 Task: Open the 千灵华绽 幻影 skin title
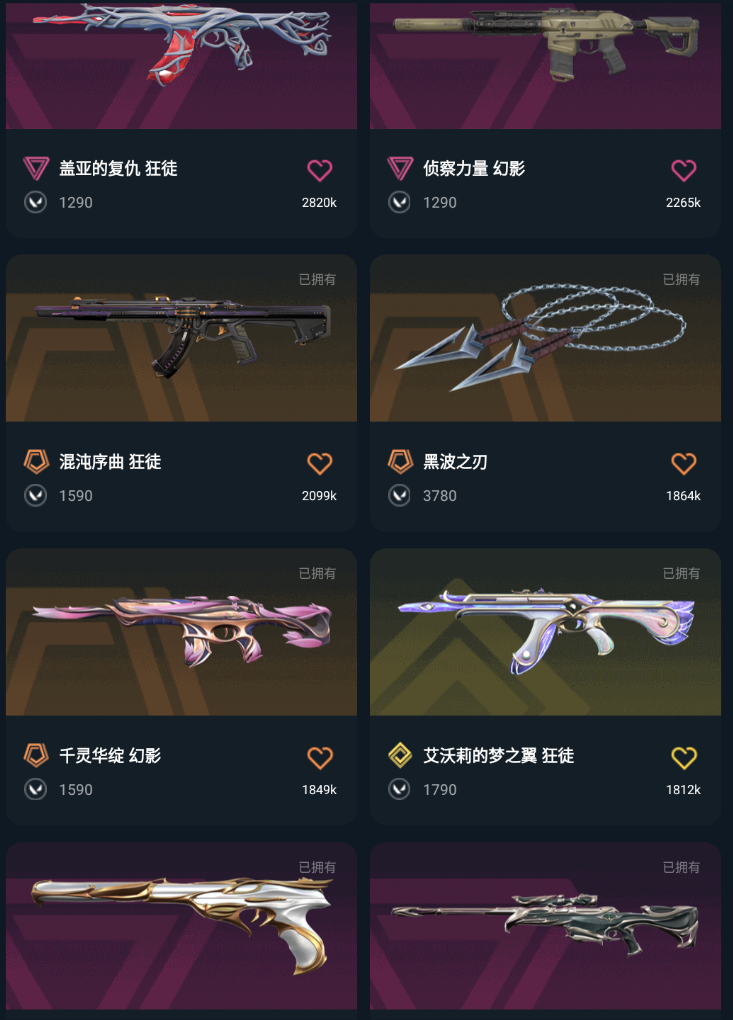tap(110, 755)
